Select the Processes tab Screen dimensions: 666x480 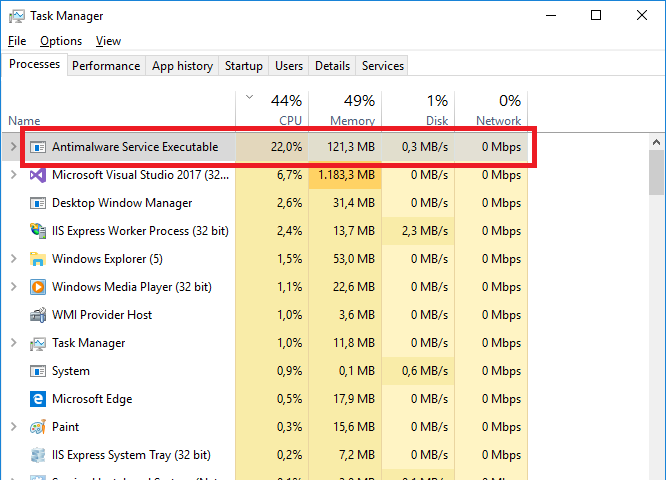(x=34, y=64)
